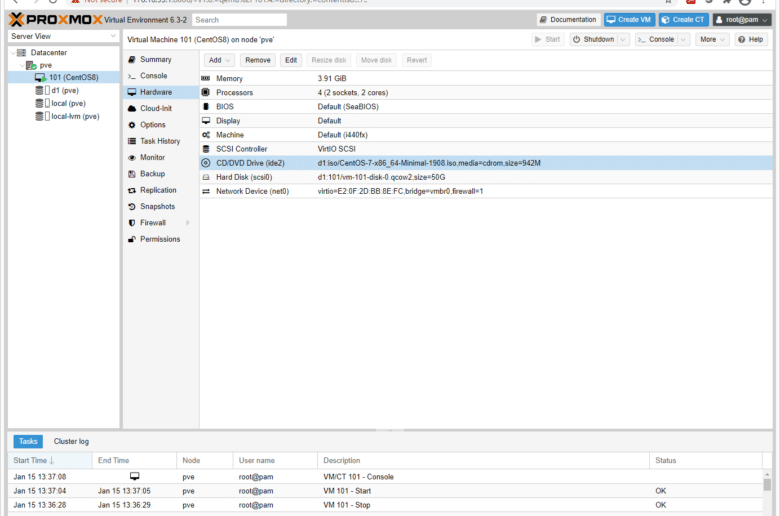Click the Console terminal icon in sidebar
Screen dimensions: 780x516
[x=132, y=76]
